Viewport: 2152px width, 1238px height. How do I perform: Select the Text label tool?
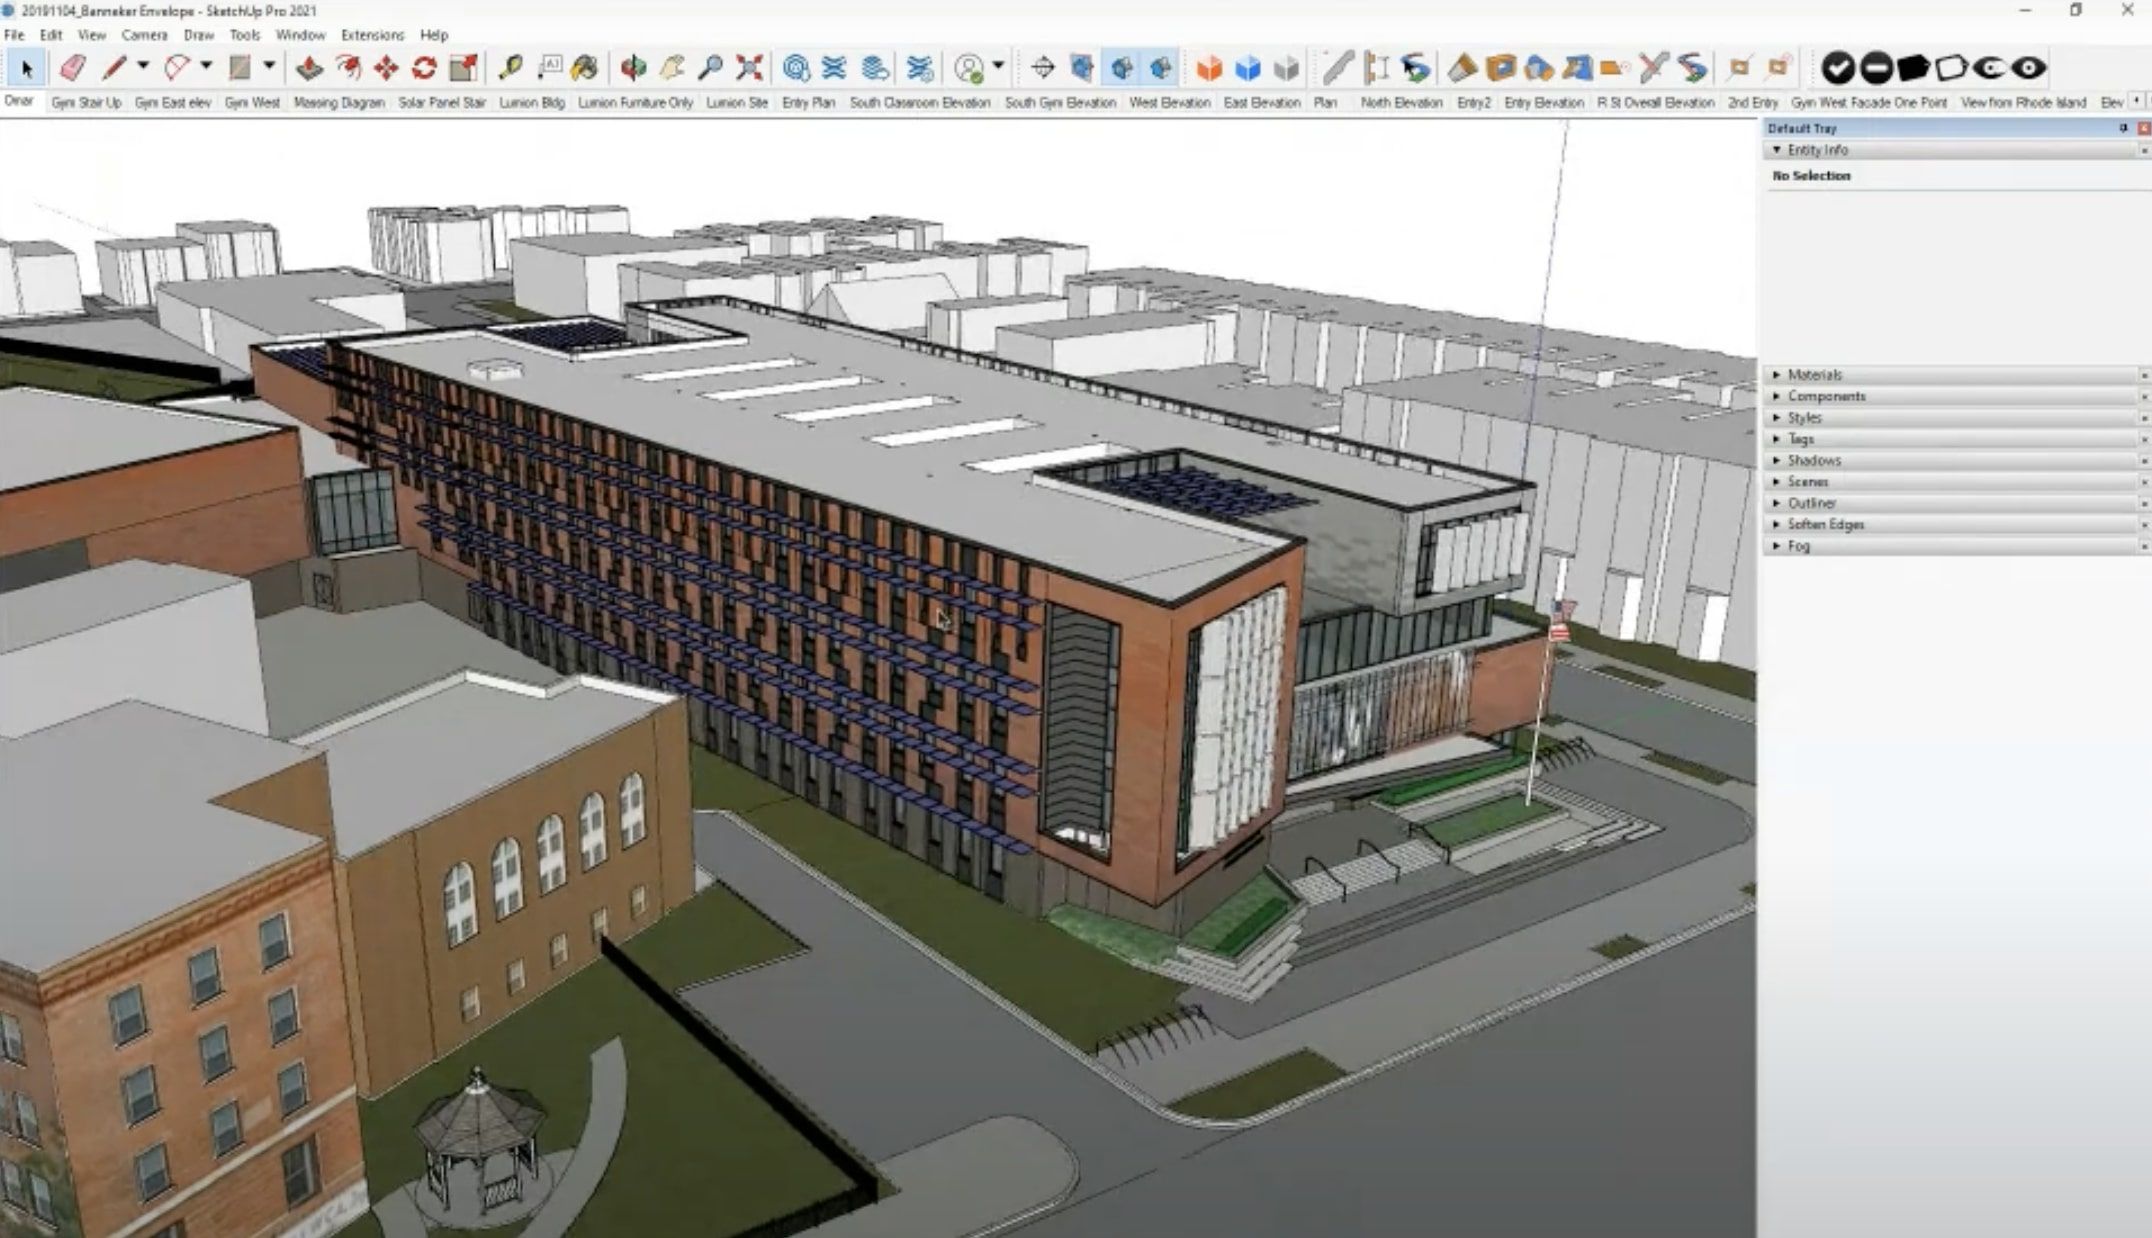549,68
